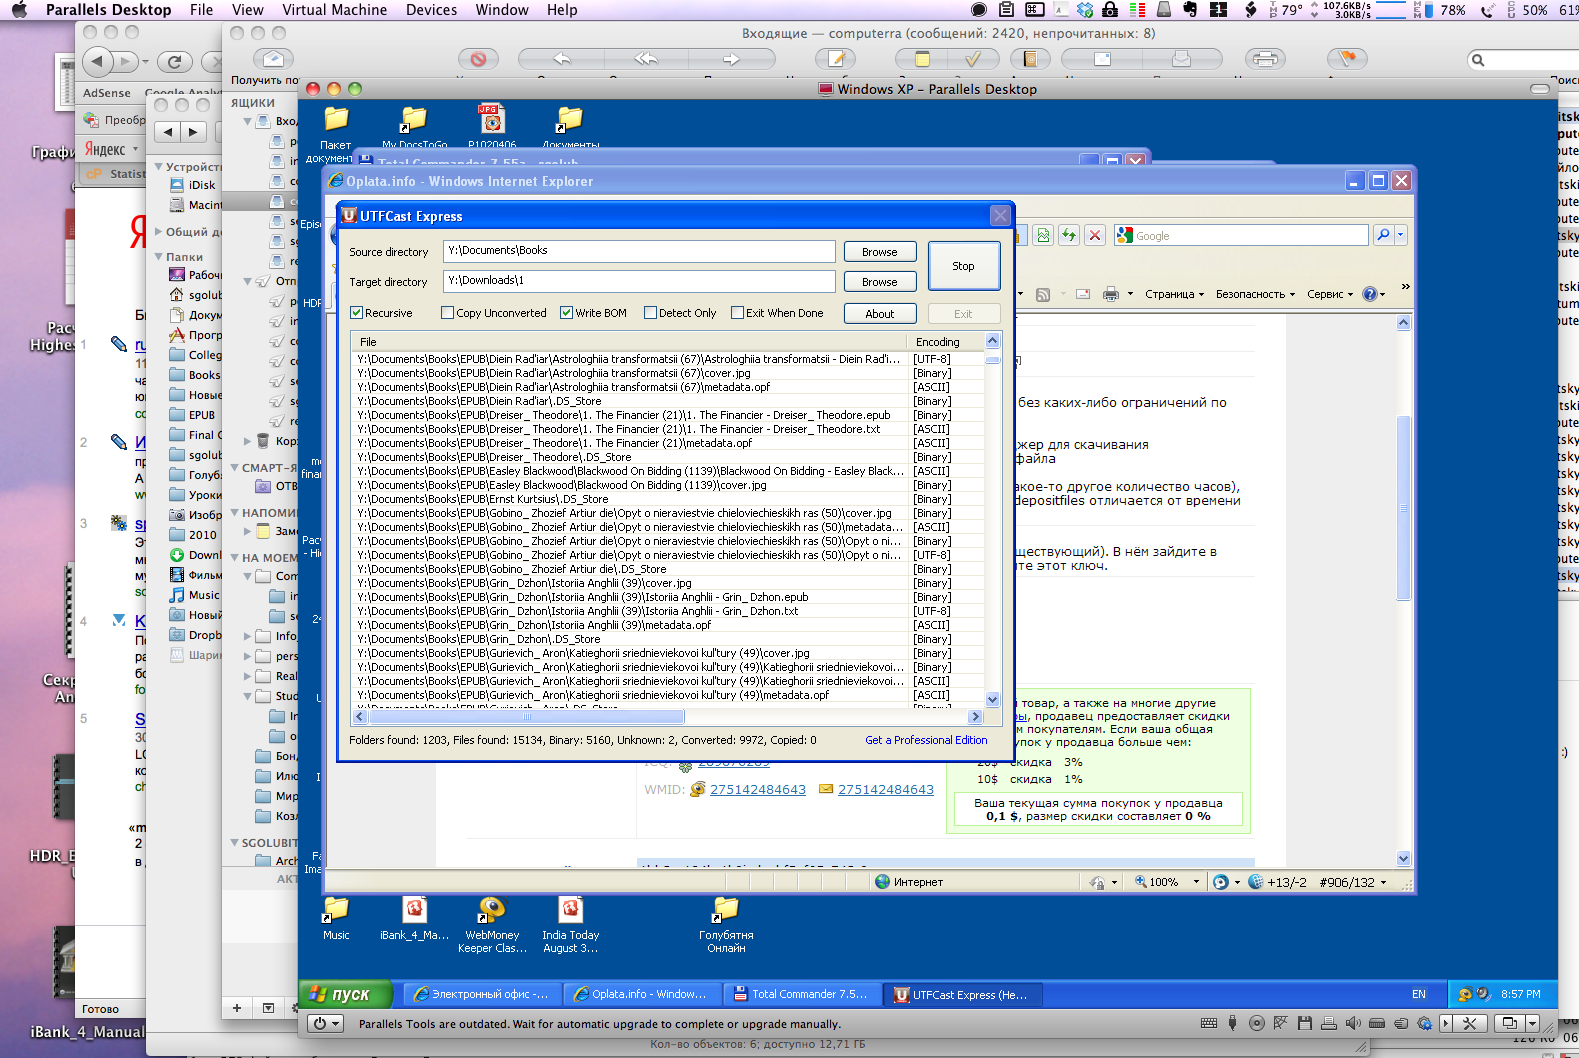Image resolution: width=1579 pixels, height=1058 pixels.
Task: Click the Stop button in UTFCast Express
Action: [963, 266]
